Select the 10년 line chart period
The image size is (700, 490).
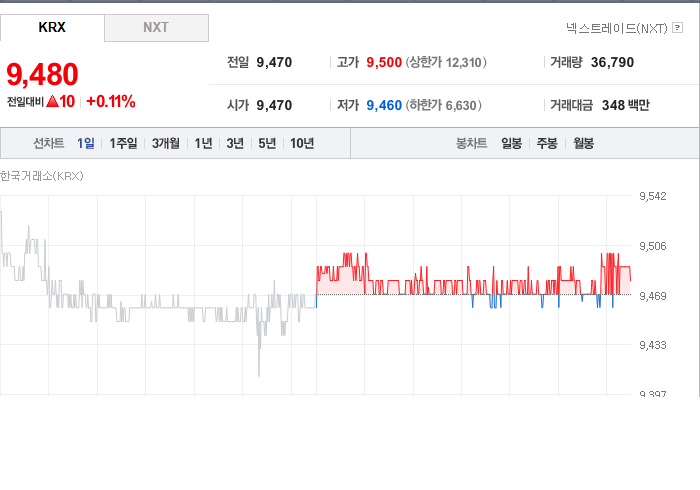pyautogui.click(x=302, y=143)
